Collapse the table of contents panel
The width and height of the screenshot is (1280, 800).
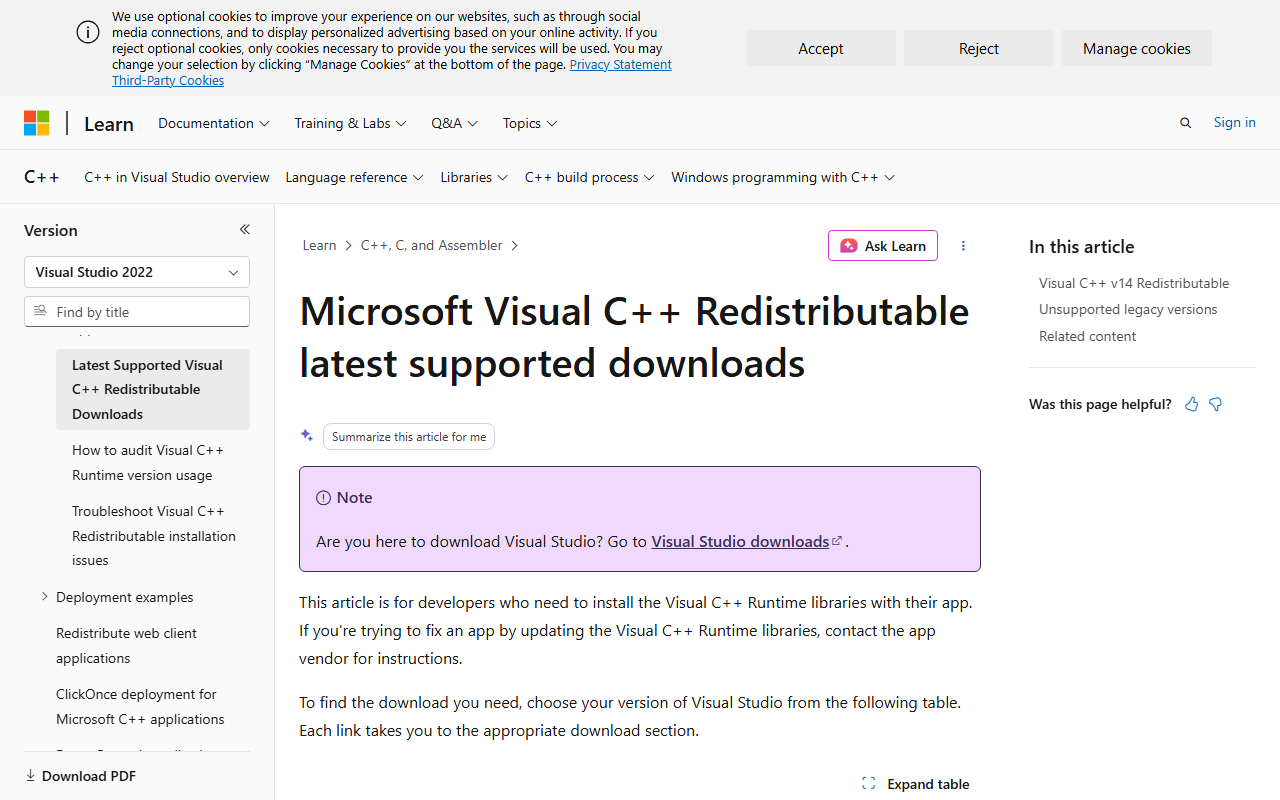pyautogui.click(x=244, y=230)
